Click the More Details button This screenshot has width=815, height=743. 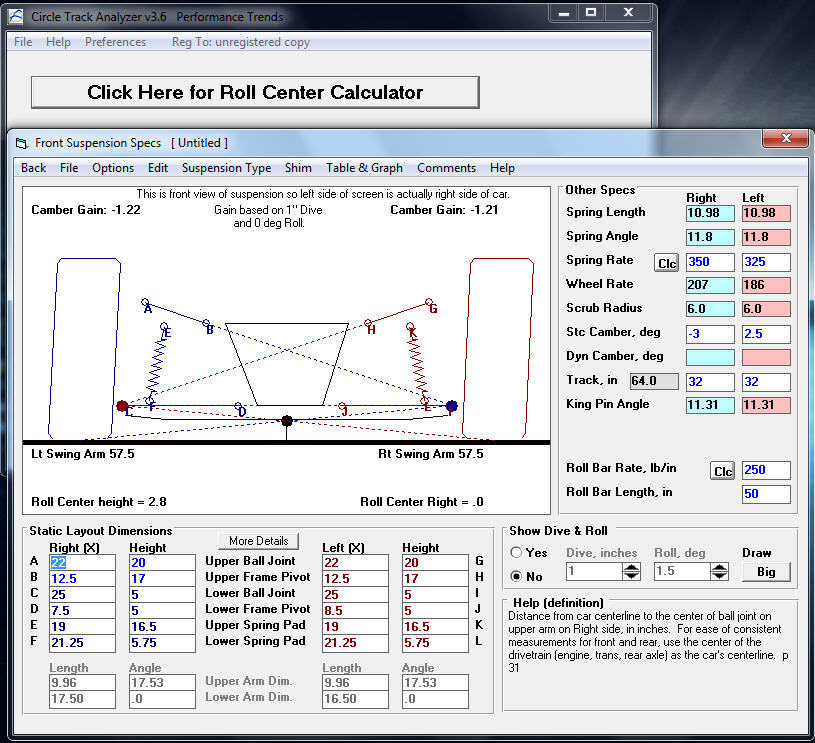click(x=258, y=541)
